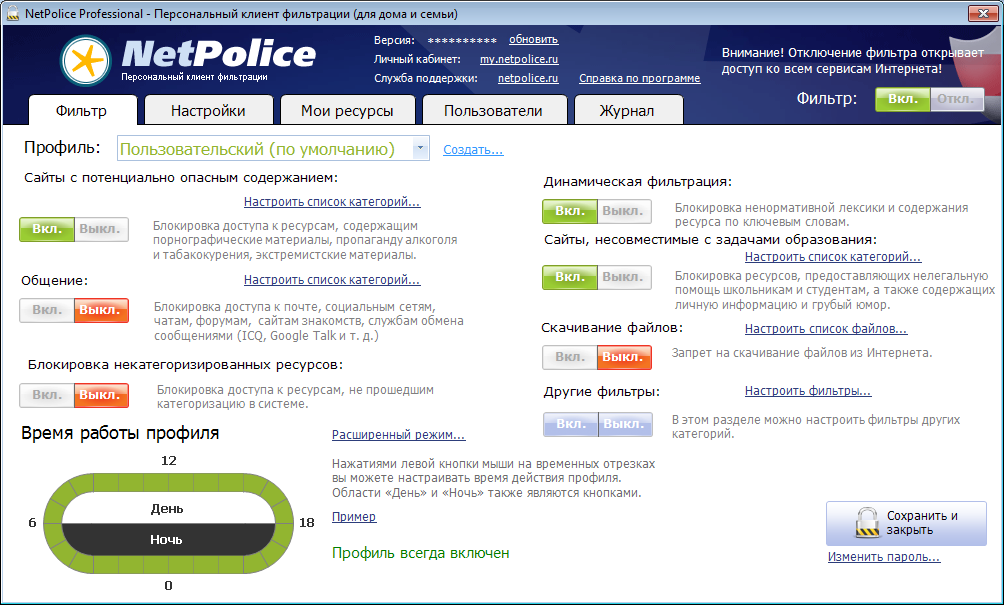Click Вкл. for Динамическая фильтрация
The image size is (1004, 605).
[570, 211]
